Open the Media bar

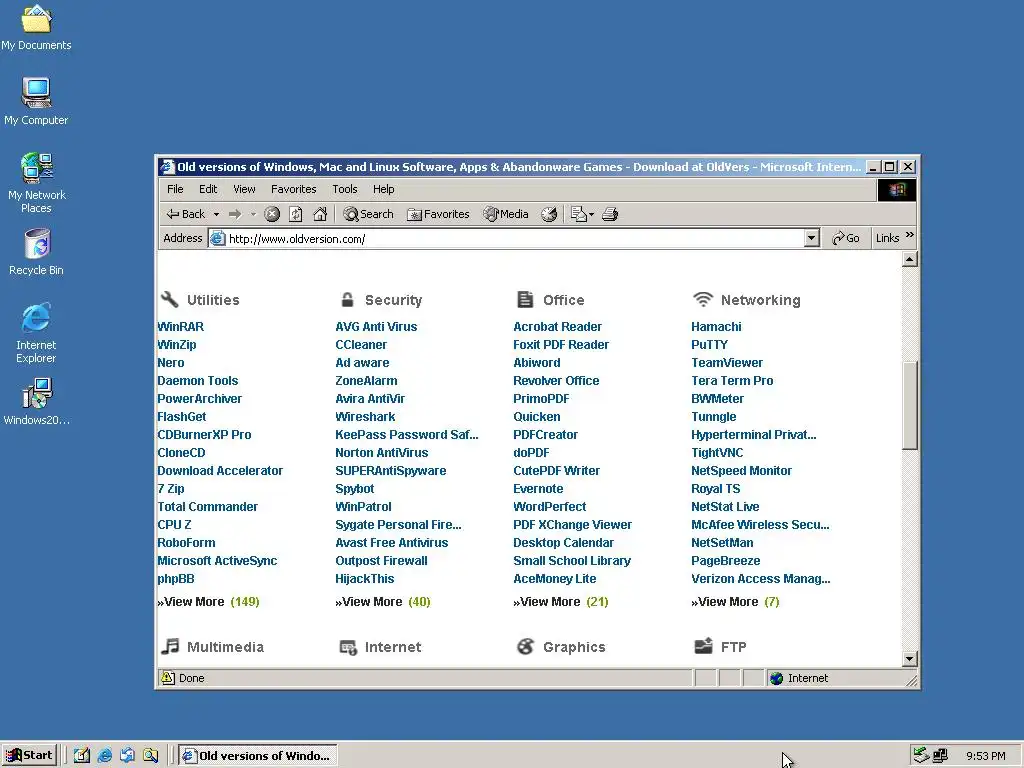[x=505, y=214]
